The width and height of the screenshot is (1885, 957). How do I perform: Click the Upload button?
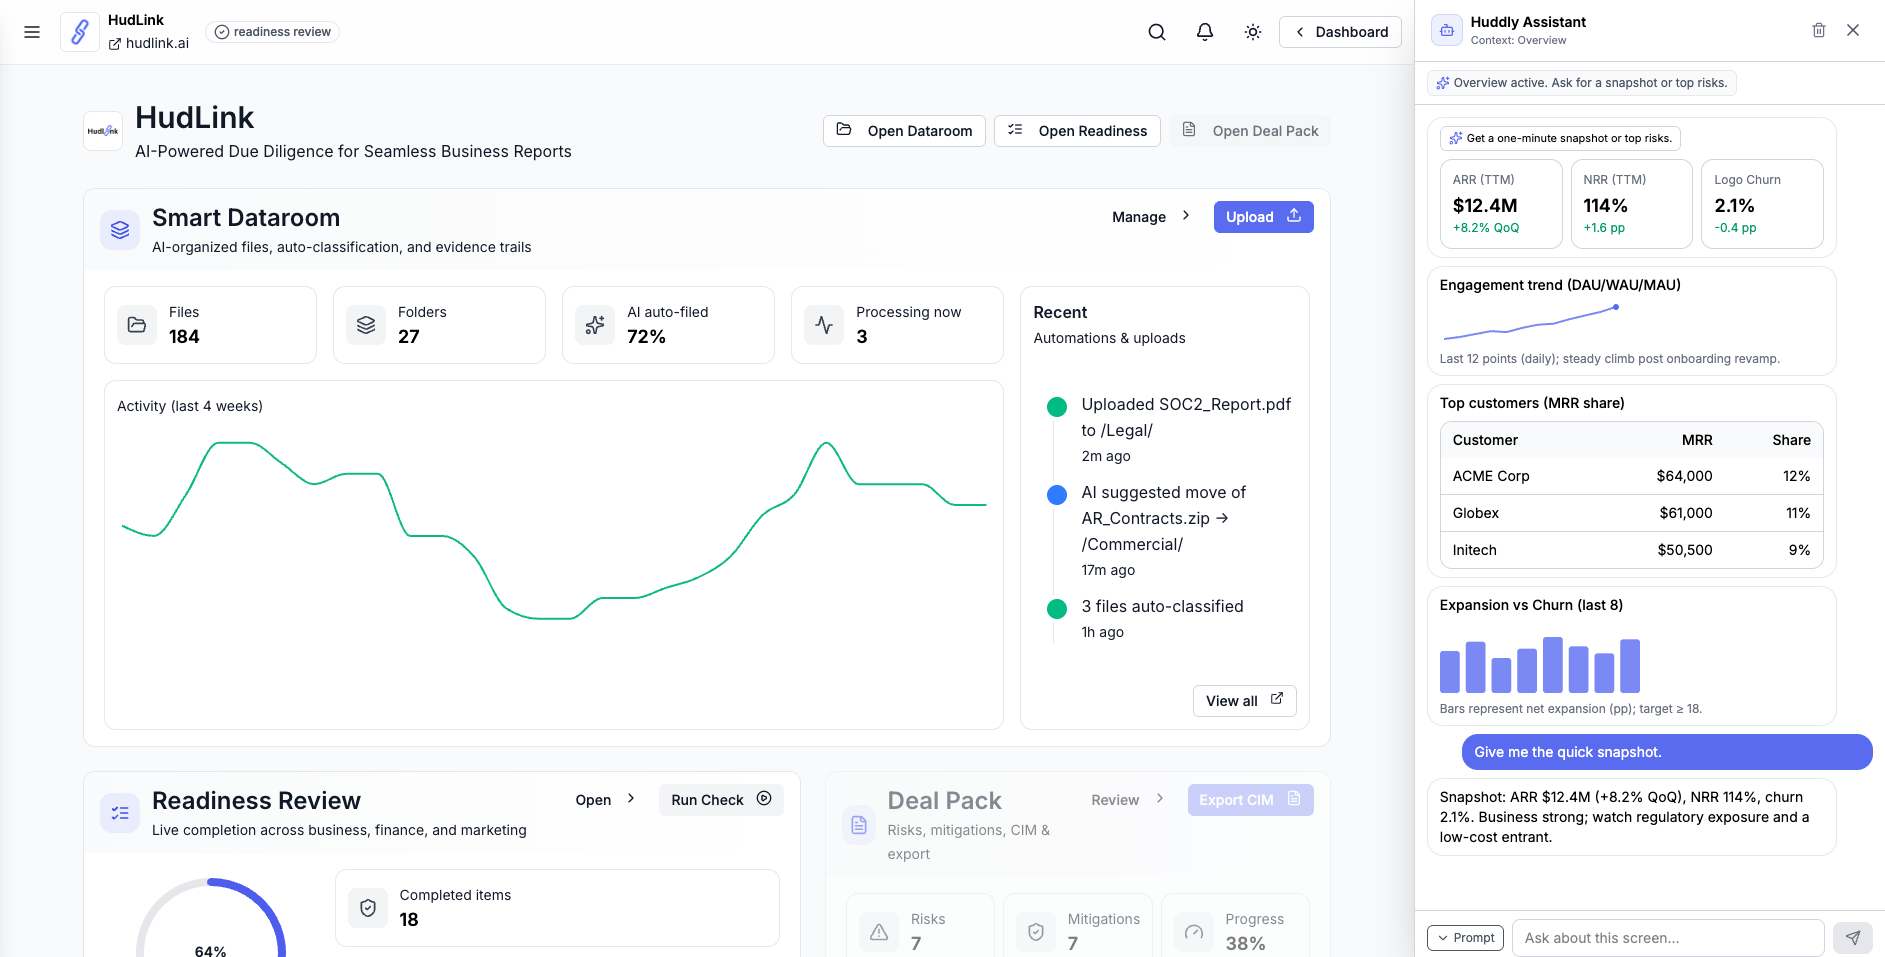coord(1263,217)
